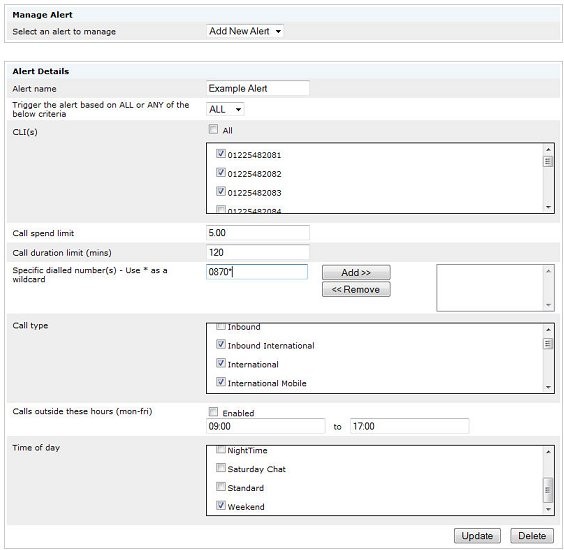The image size is (564, 550).
Task: Click the CLI list scroll down arrow
Action: 548,207
